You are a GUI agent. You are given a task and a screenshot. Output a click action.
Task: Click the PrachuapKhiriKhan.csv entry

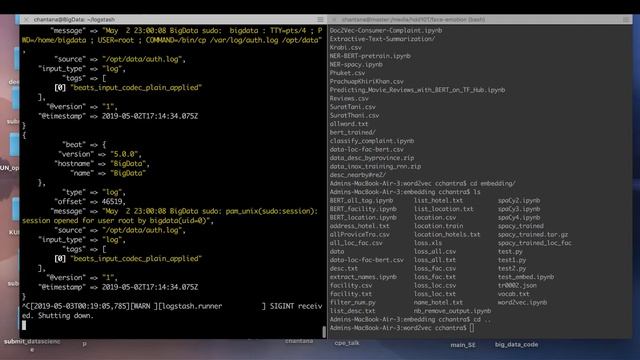pos(367,81)
